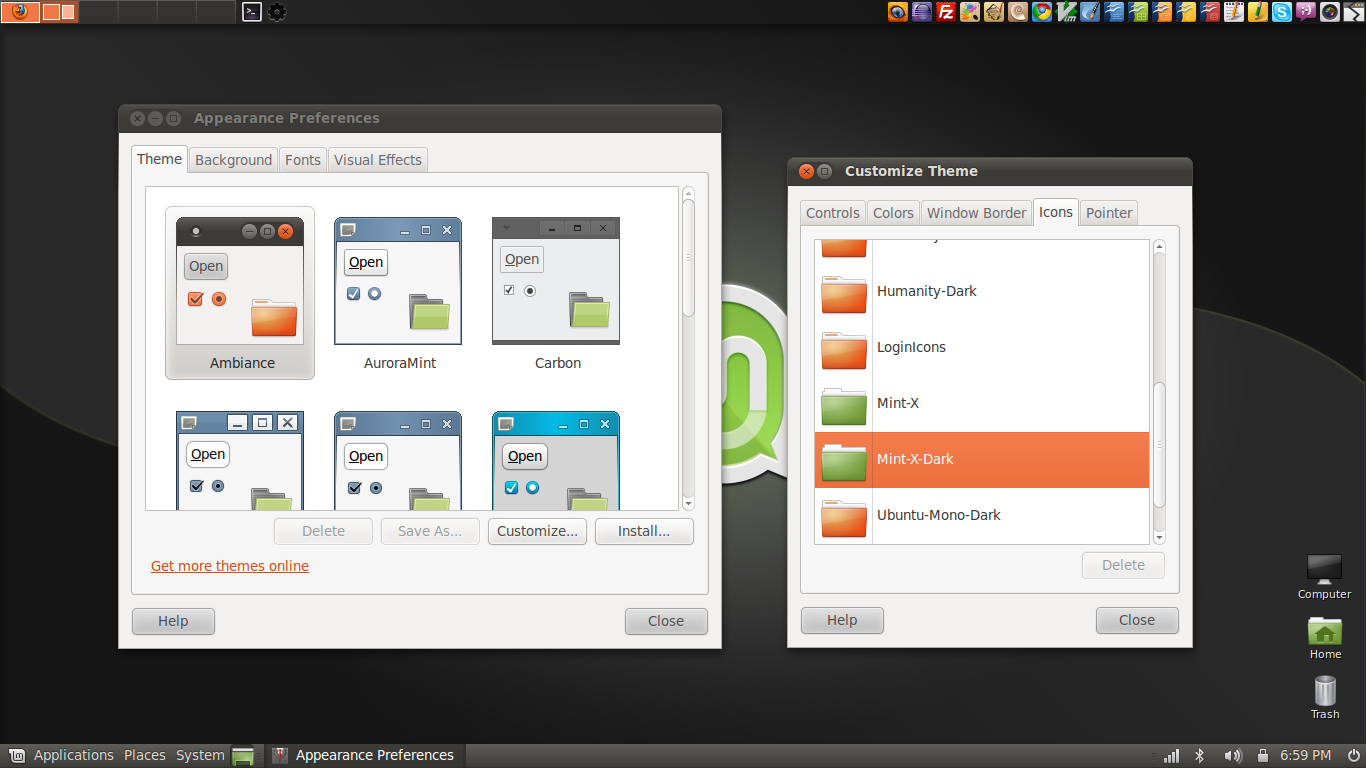The image size is (1366, 768).
Task: Launch Vim from the top panel
Action: (1066, 12)
